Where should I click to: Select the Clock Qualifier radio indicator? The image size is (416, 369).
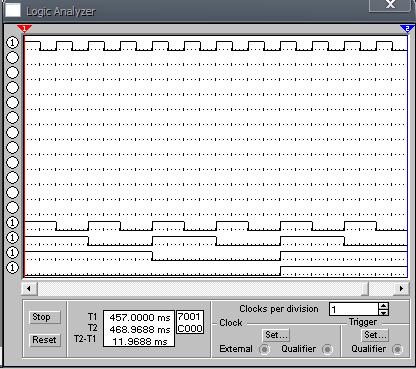(327, 349)
